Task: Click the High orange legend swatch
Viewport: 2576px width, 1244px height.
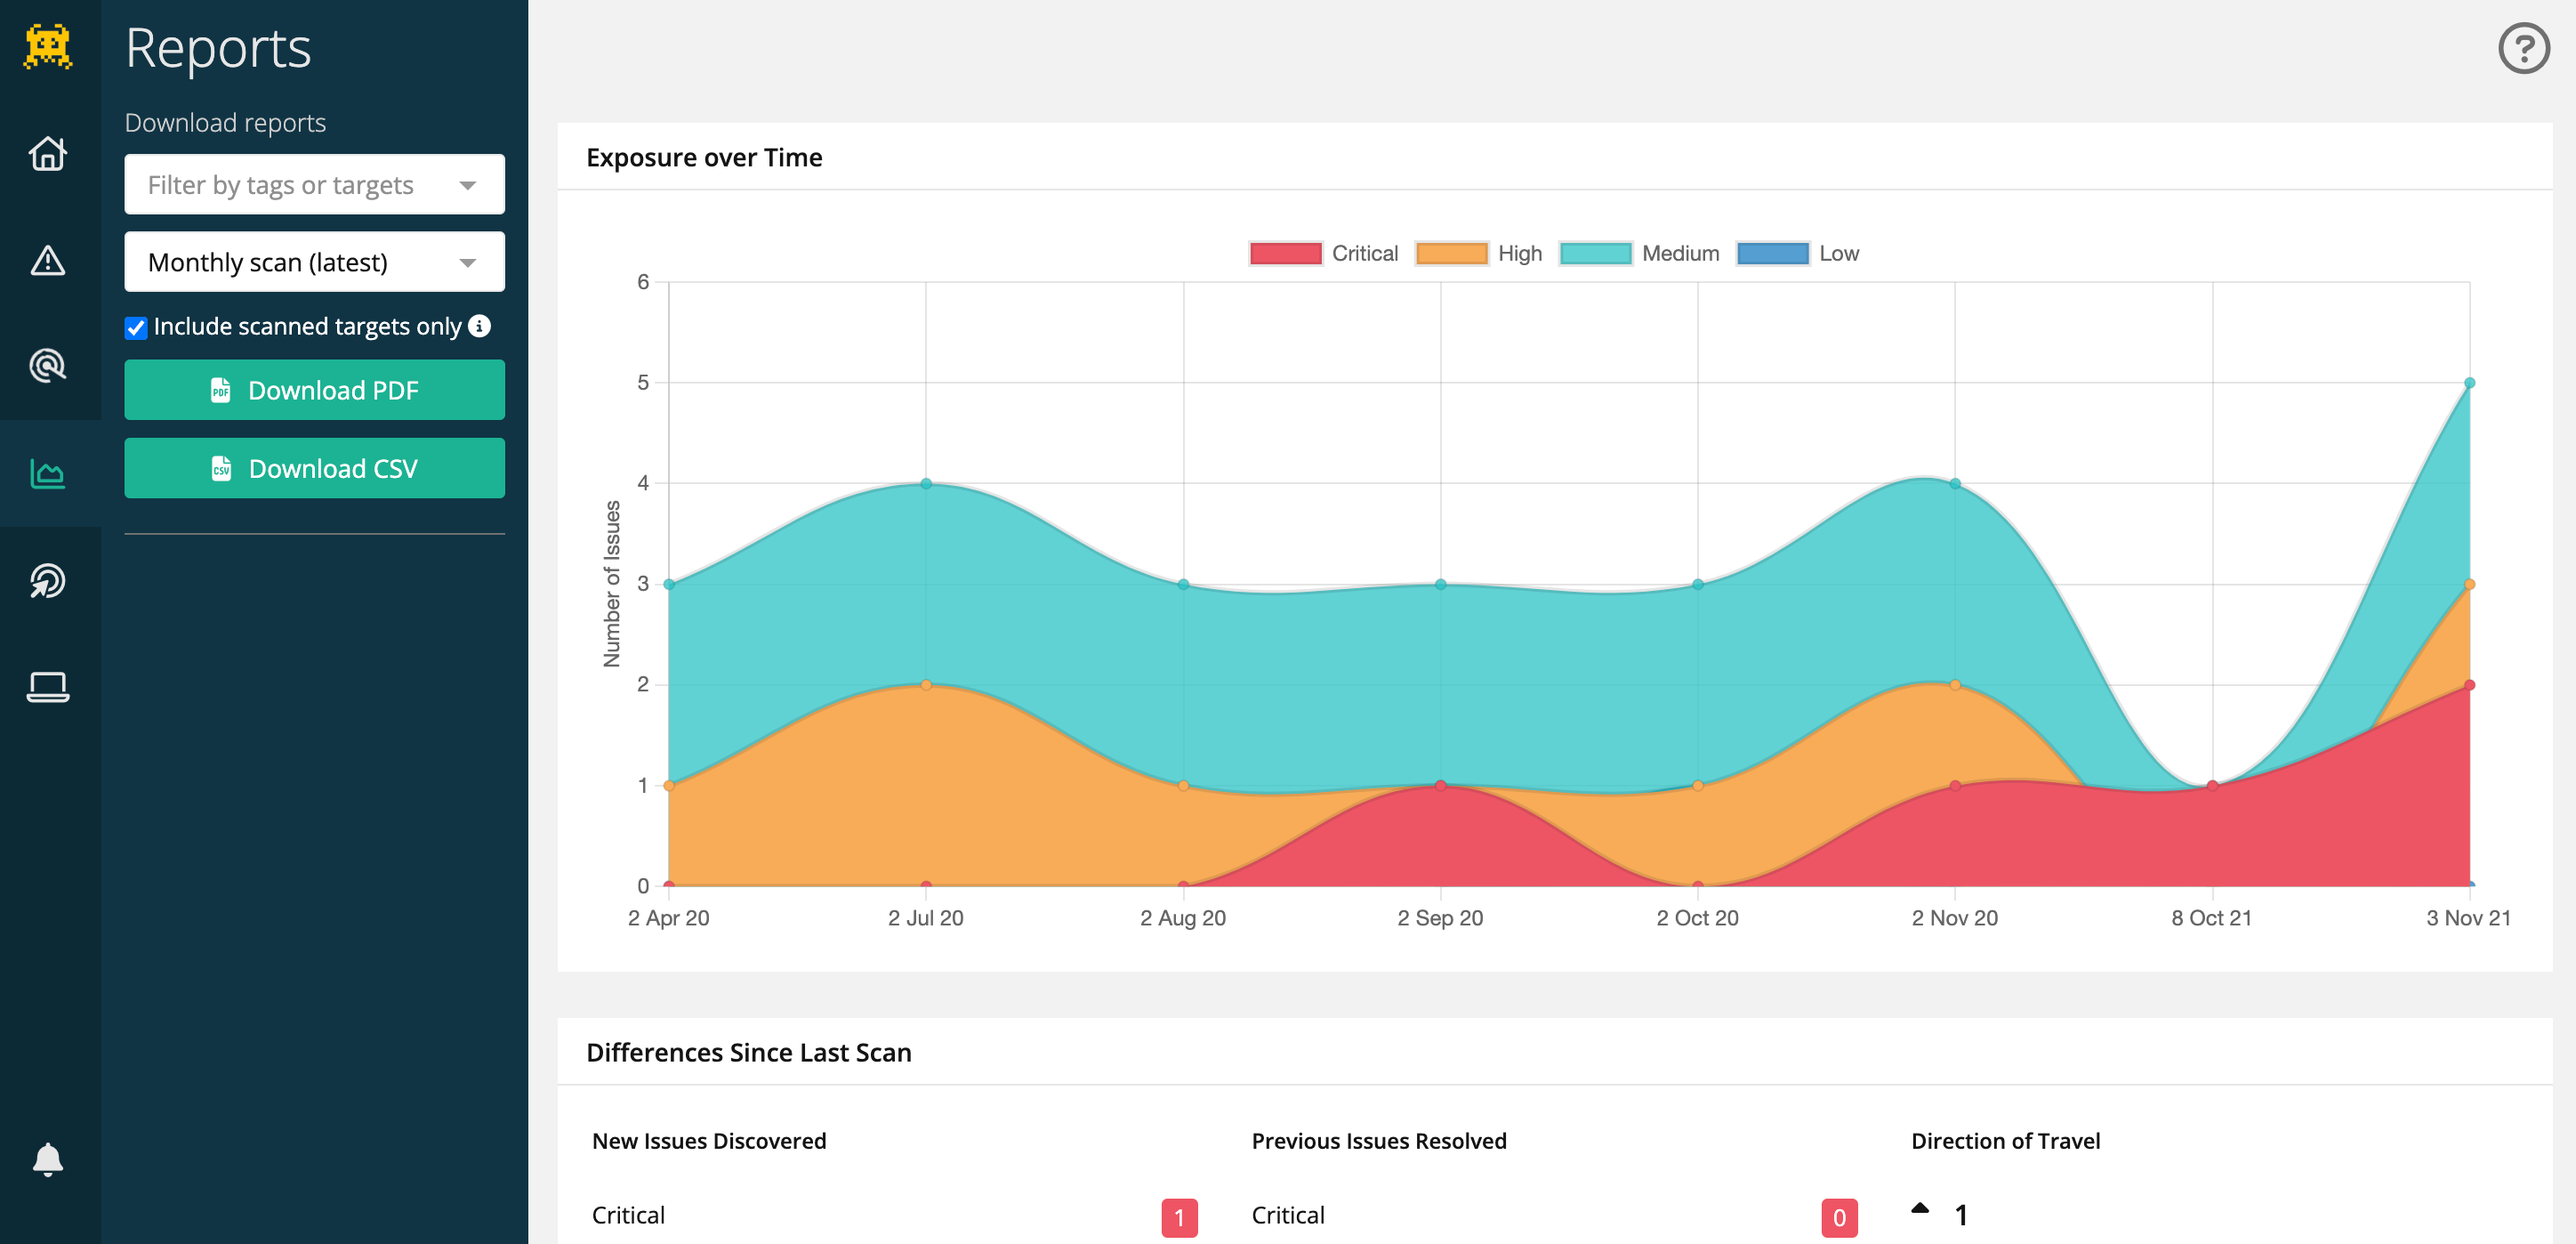Action: 1451,254
